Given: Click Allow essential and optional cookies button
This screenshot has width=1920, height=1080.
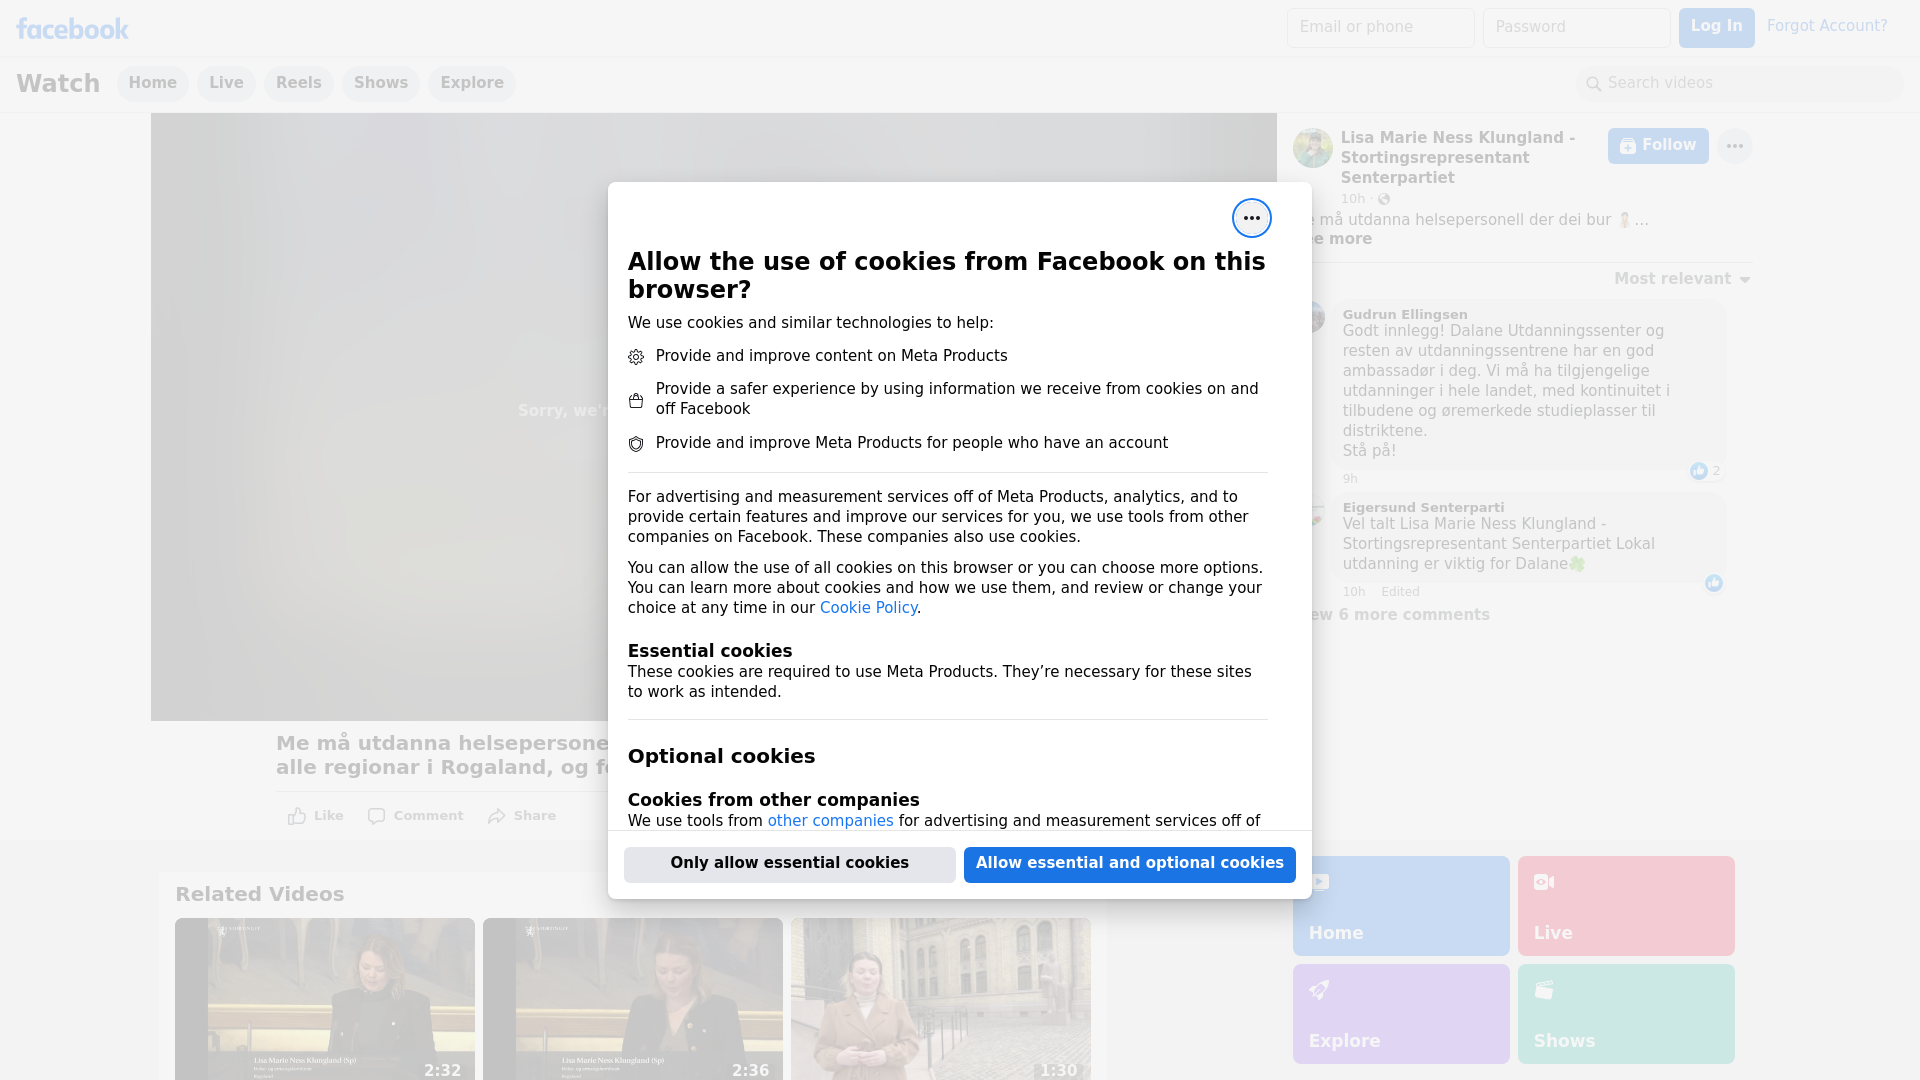Looking at the screenshot, I should (1129, 864).
